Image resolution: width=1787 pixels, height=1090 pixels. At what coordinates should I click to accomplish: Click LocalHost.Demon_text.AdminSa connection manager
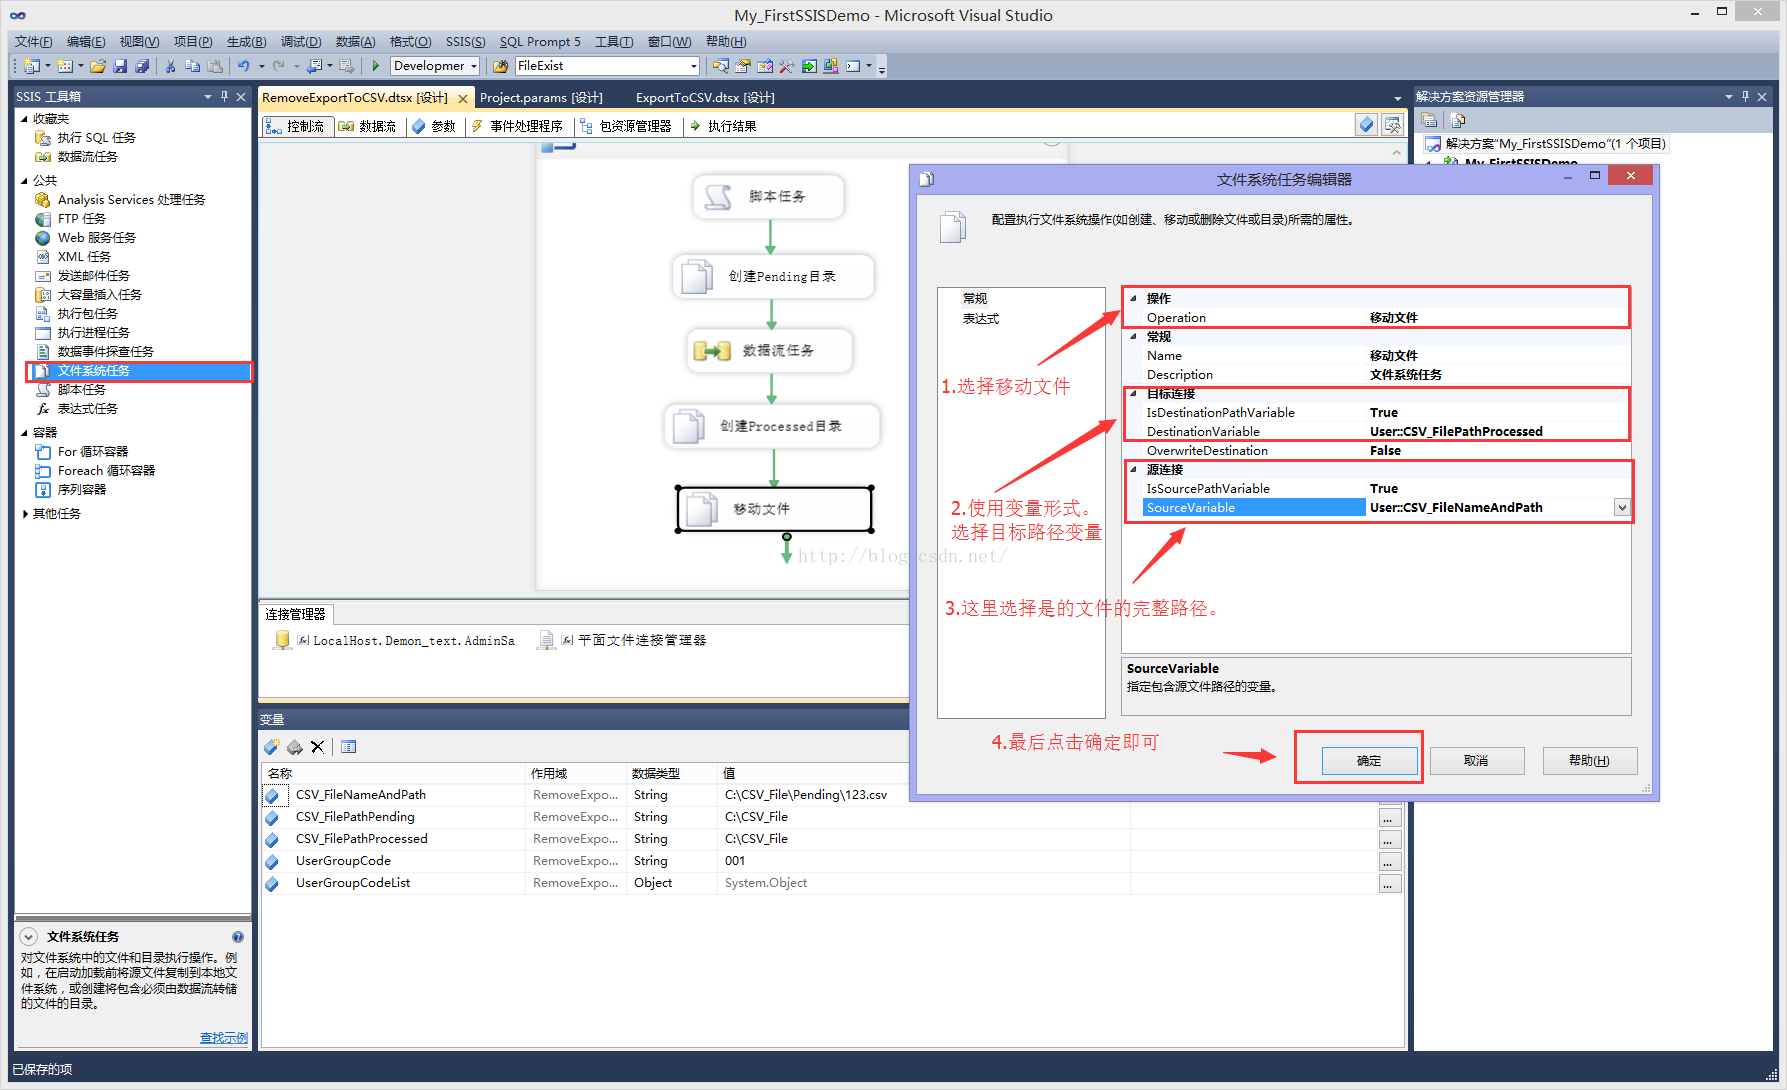coord(394,640)
